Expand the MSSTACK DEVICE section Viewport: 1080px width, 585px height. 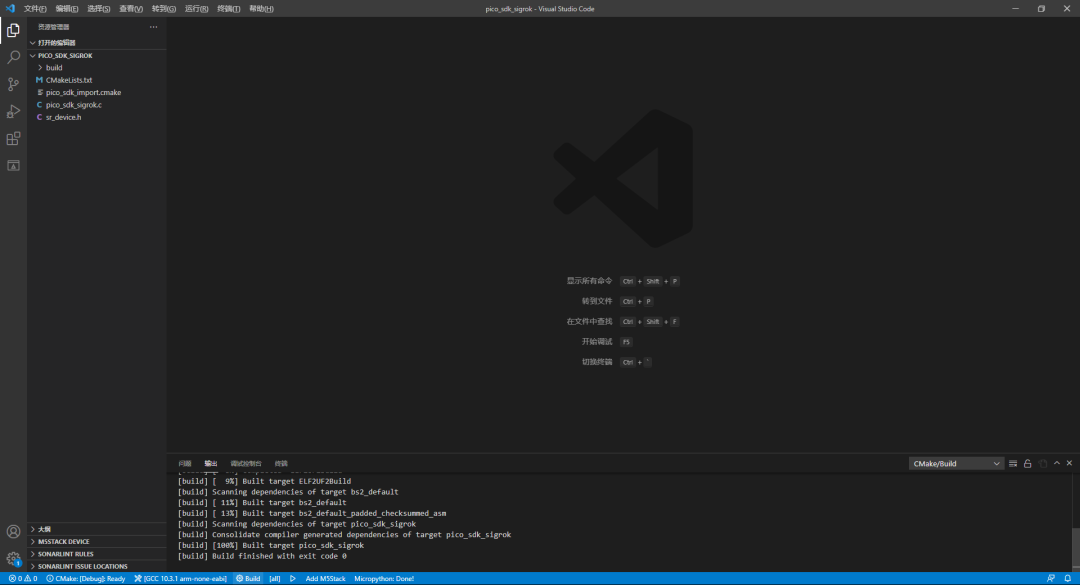point(63,541)
